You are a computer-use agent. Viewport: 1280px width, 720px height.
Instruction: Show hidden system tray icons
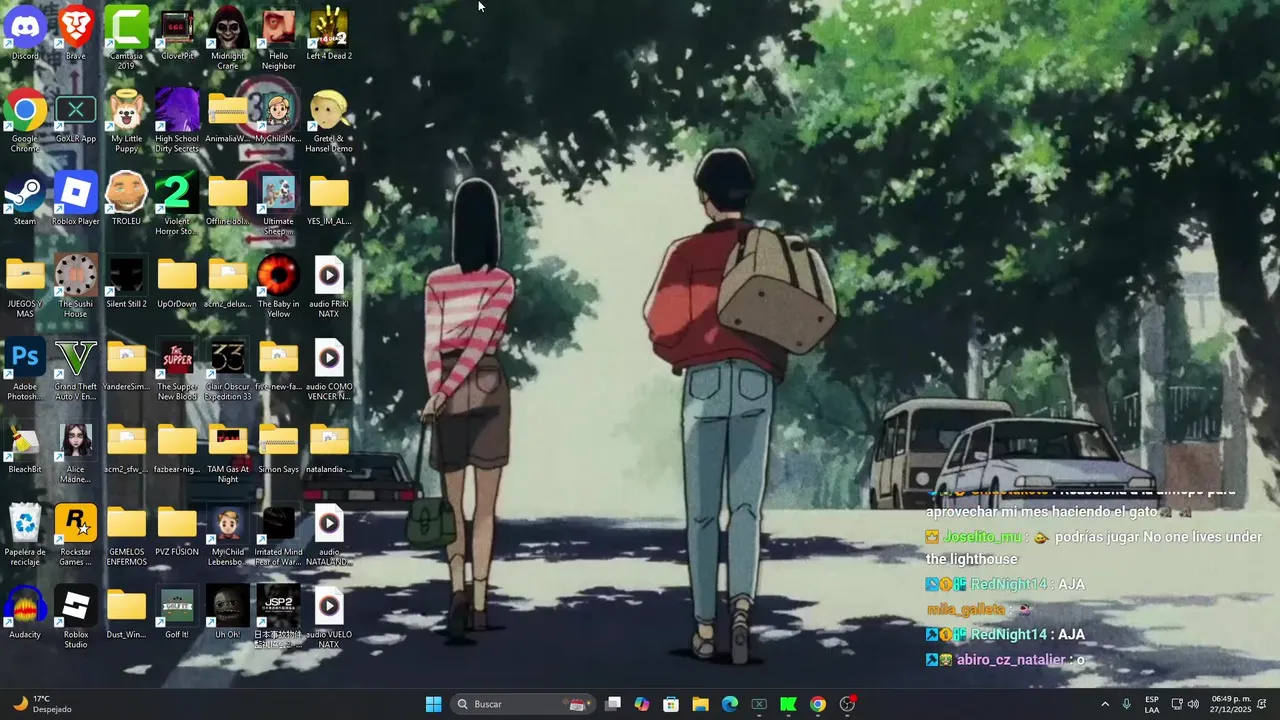pos(1104,704)
